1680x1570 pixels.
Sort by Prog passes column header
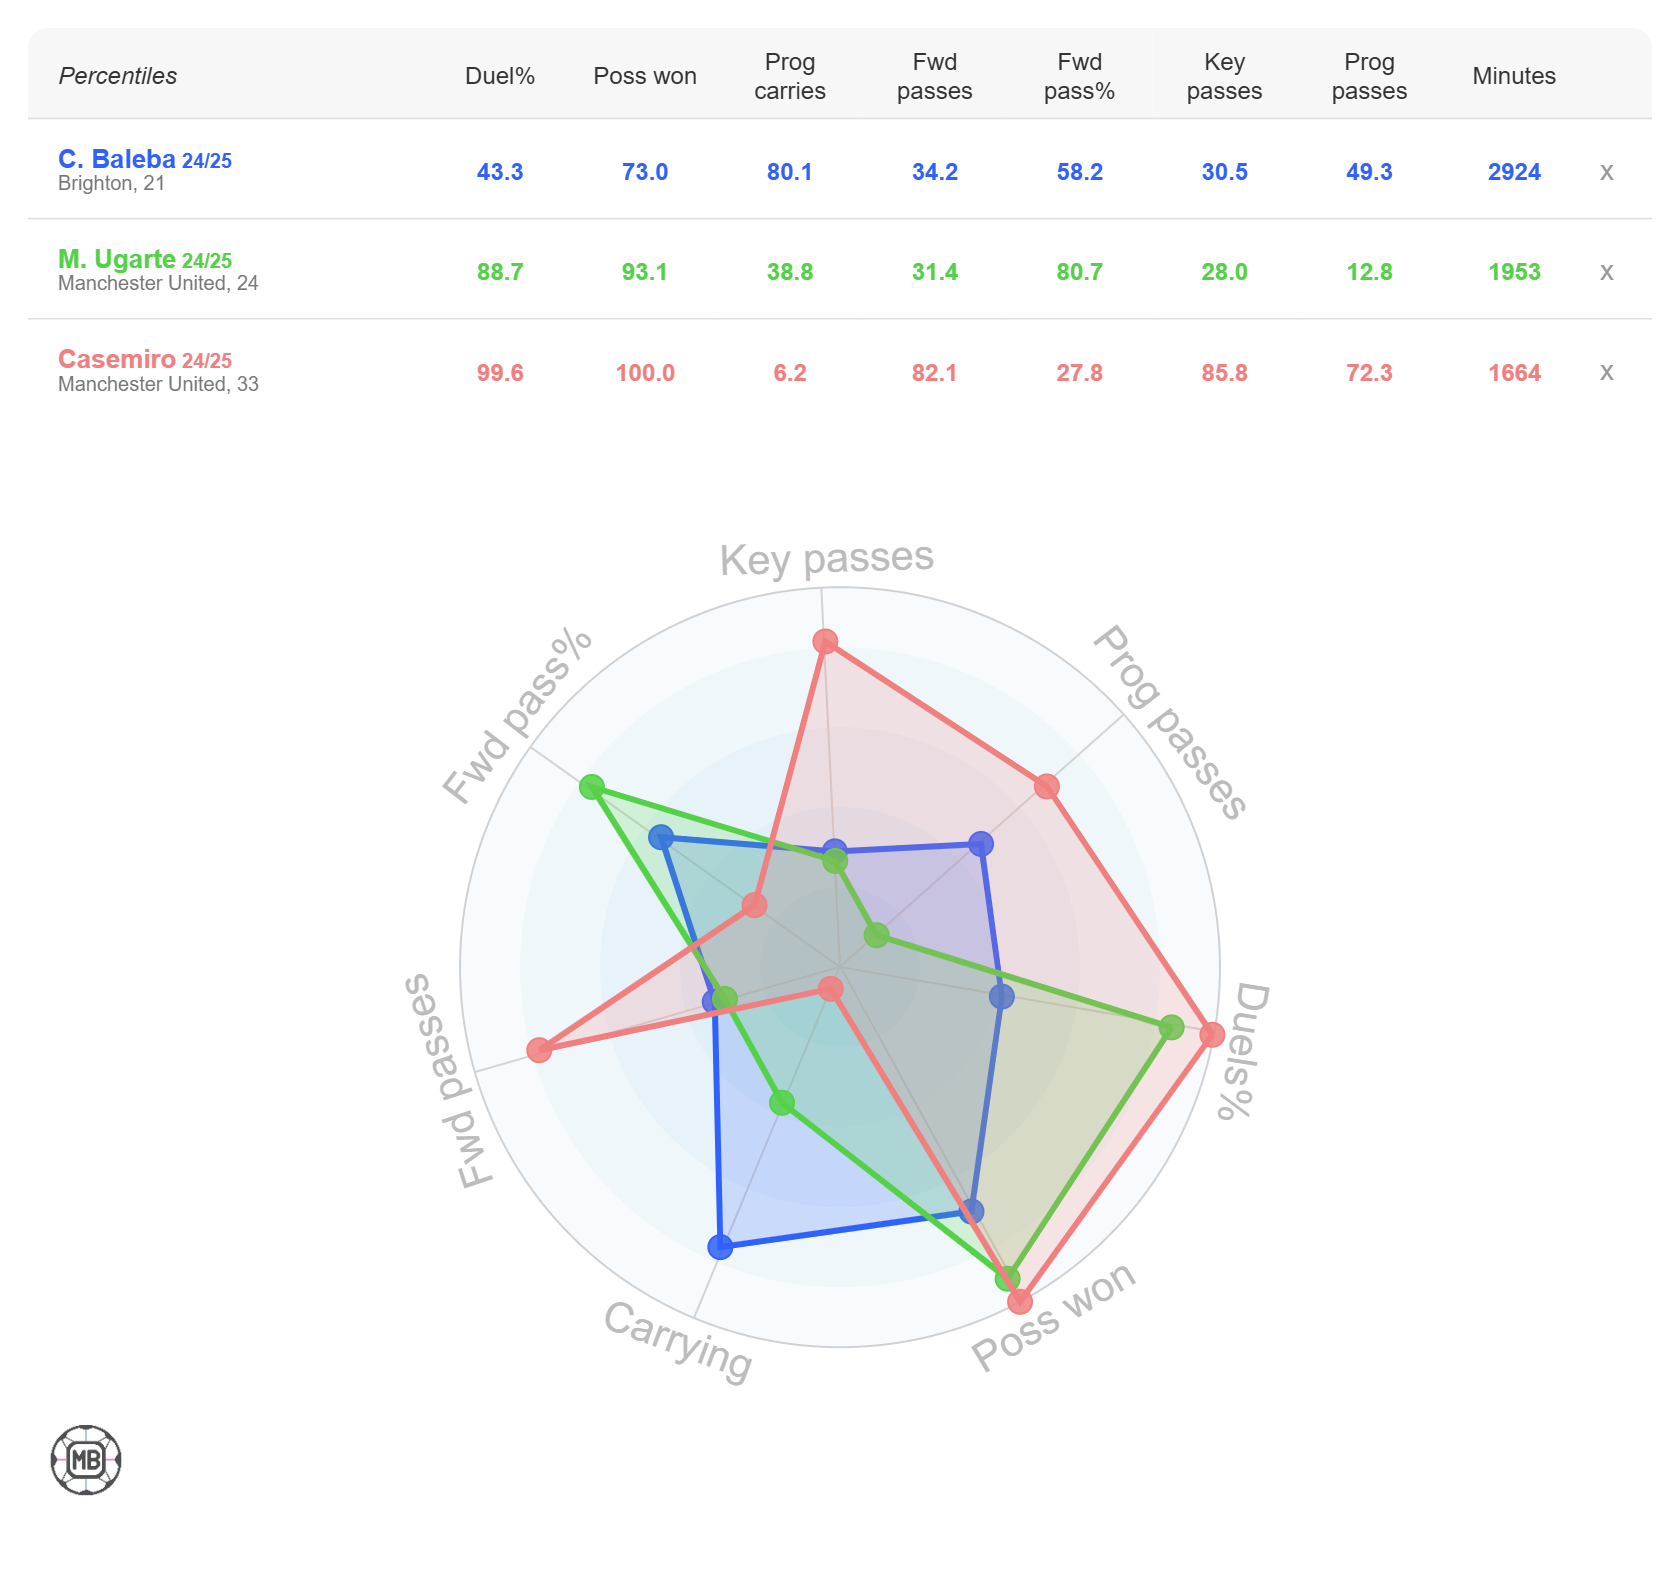[1369, 76]
